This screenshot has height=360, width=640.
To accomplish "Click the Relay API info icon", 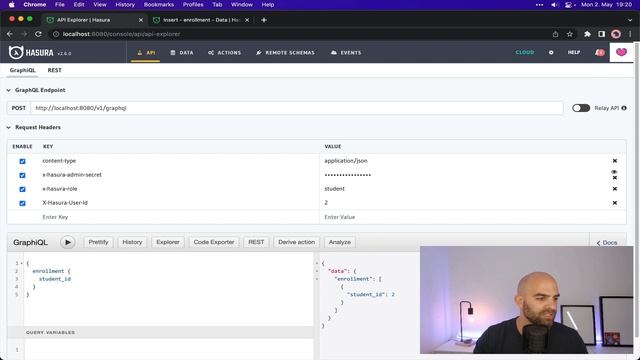I will point(624,108).
